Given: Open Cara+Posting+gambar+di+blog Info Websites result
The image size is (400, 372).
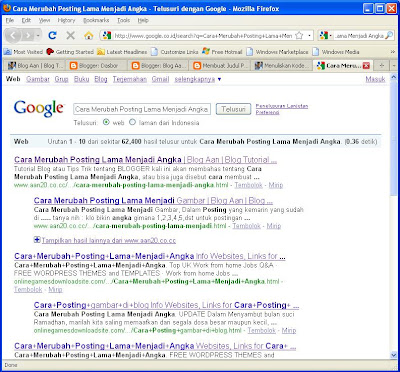Looking at the screenshot, I should 166,305.
